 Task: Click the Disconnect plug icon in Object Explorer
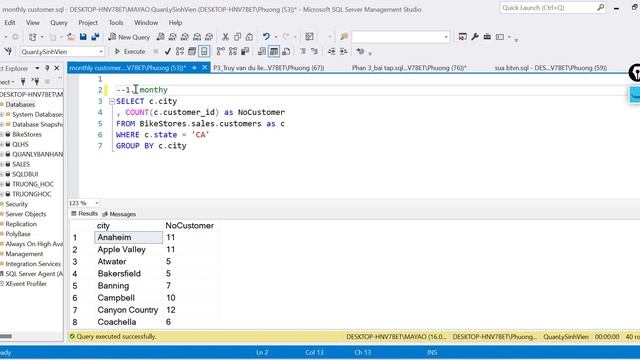pos(36,82)
